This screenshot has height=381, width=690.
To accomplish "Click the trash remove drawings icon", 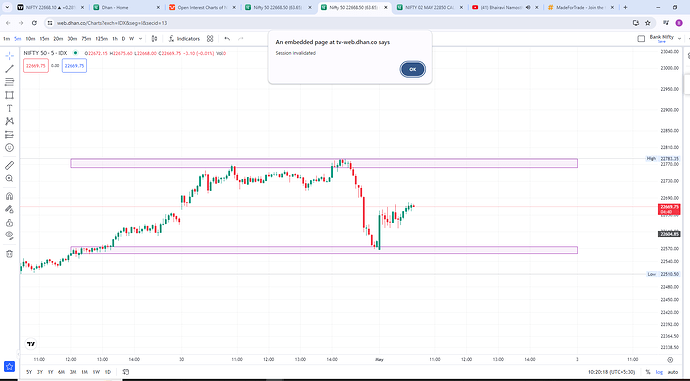I will (9, 253).
